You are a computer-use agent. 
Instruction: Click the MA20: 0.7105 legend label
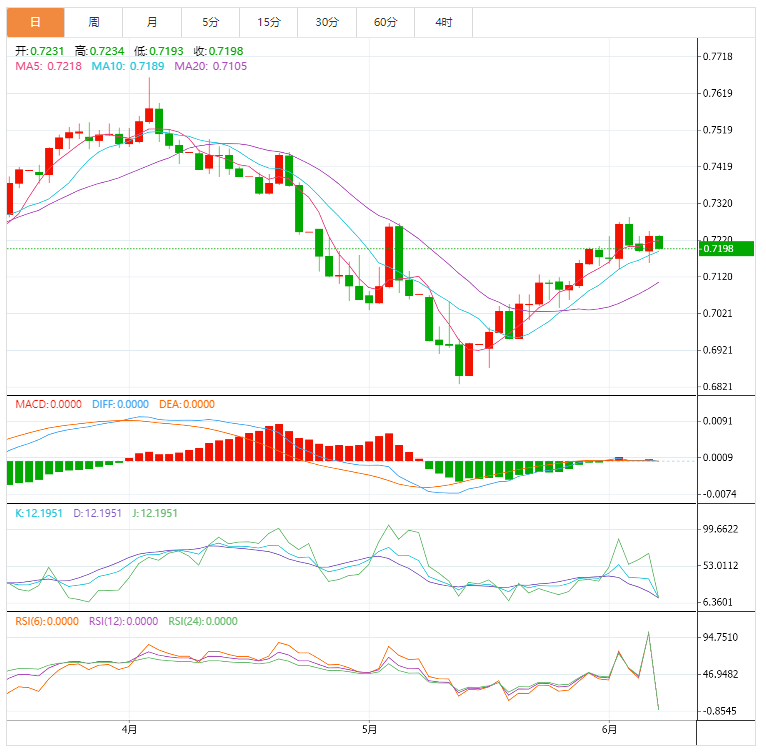(x=211, y=66)
